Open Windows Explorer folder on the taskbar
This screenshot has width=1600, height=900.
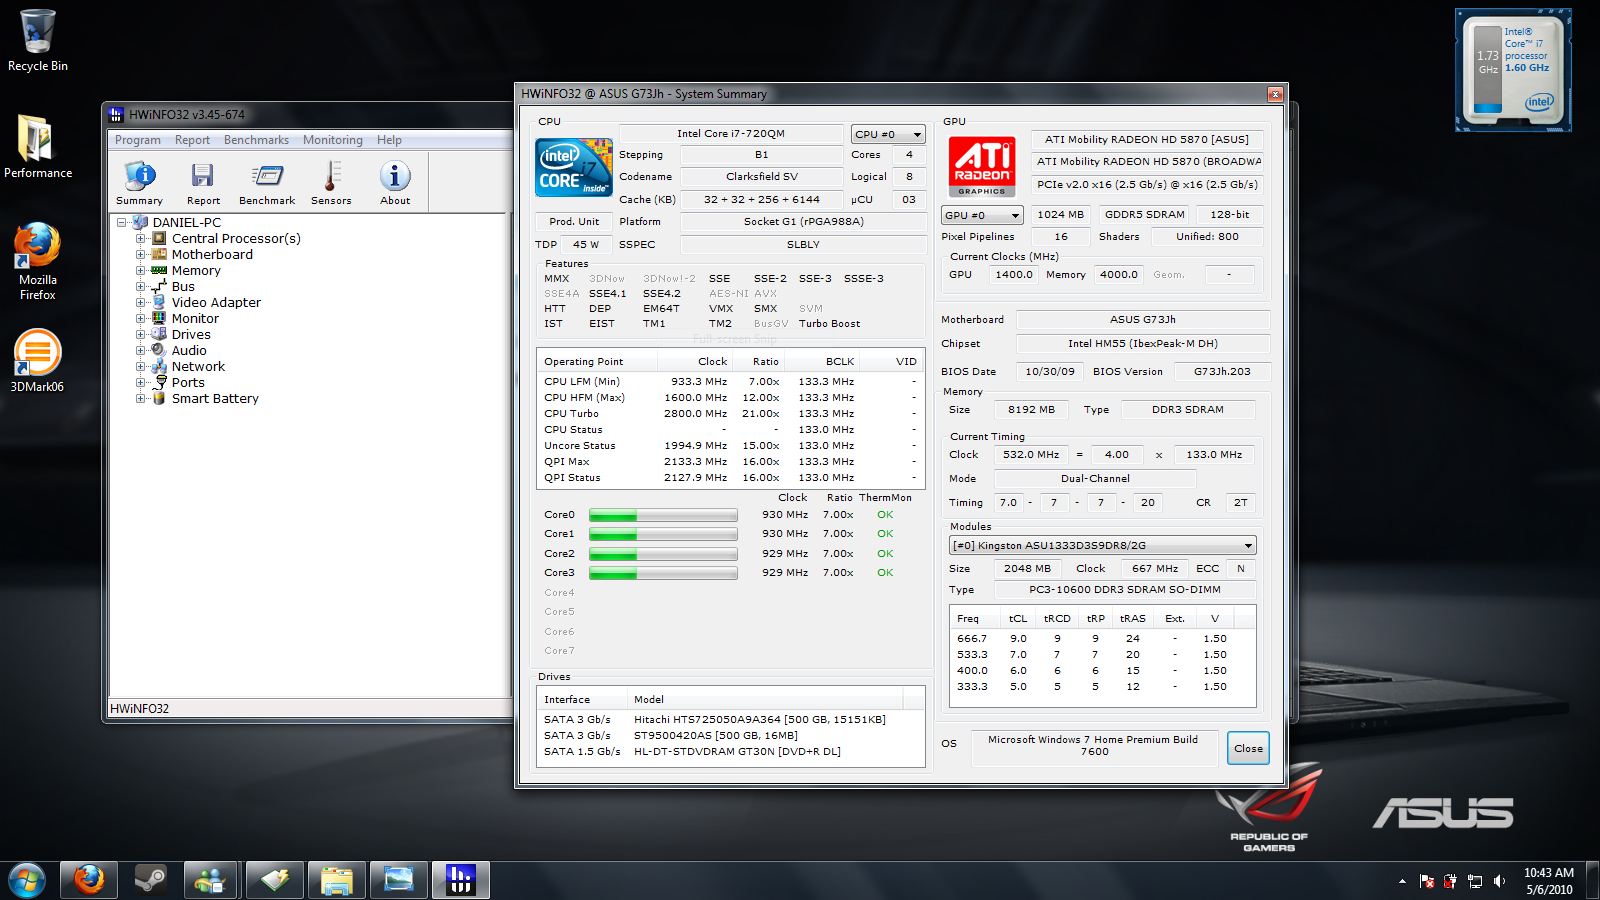click(x=336, y=880)
